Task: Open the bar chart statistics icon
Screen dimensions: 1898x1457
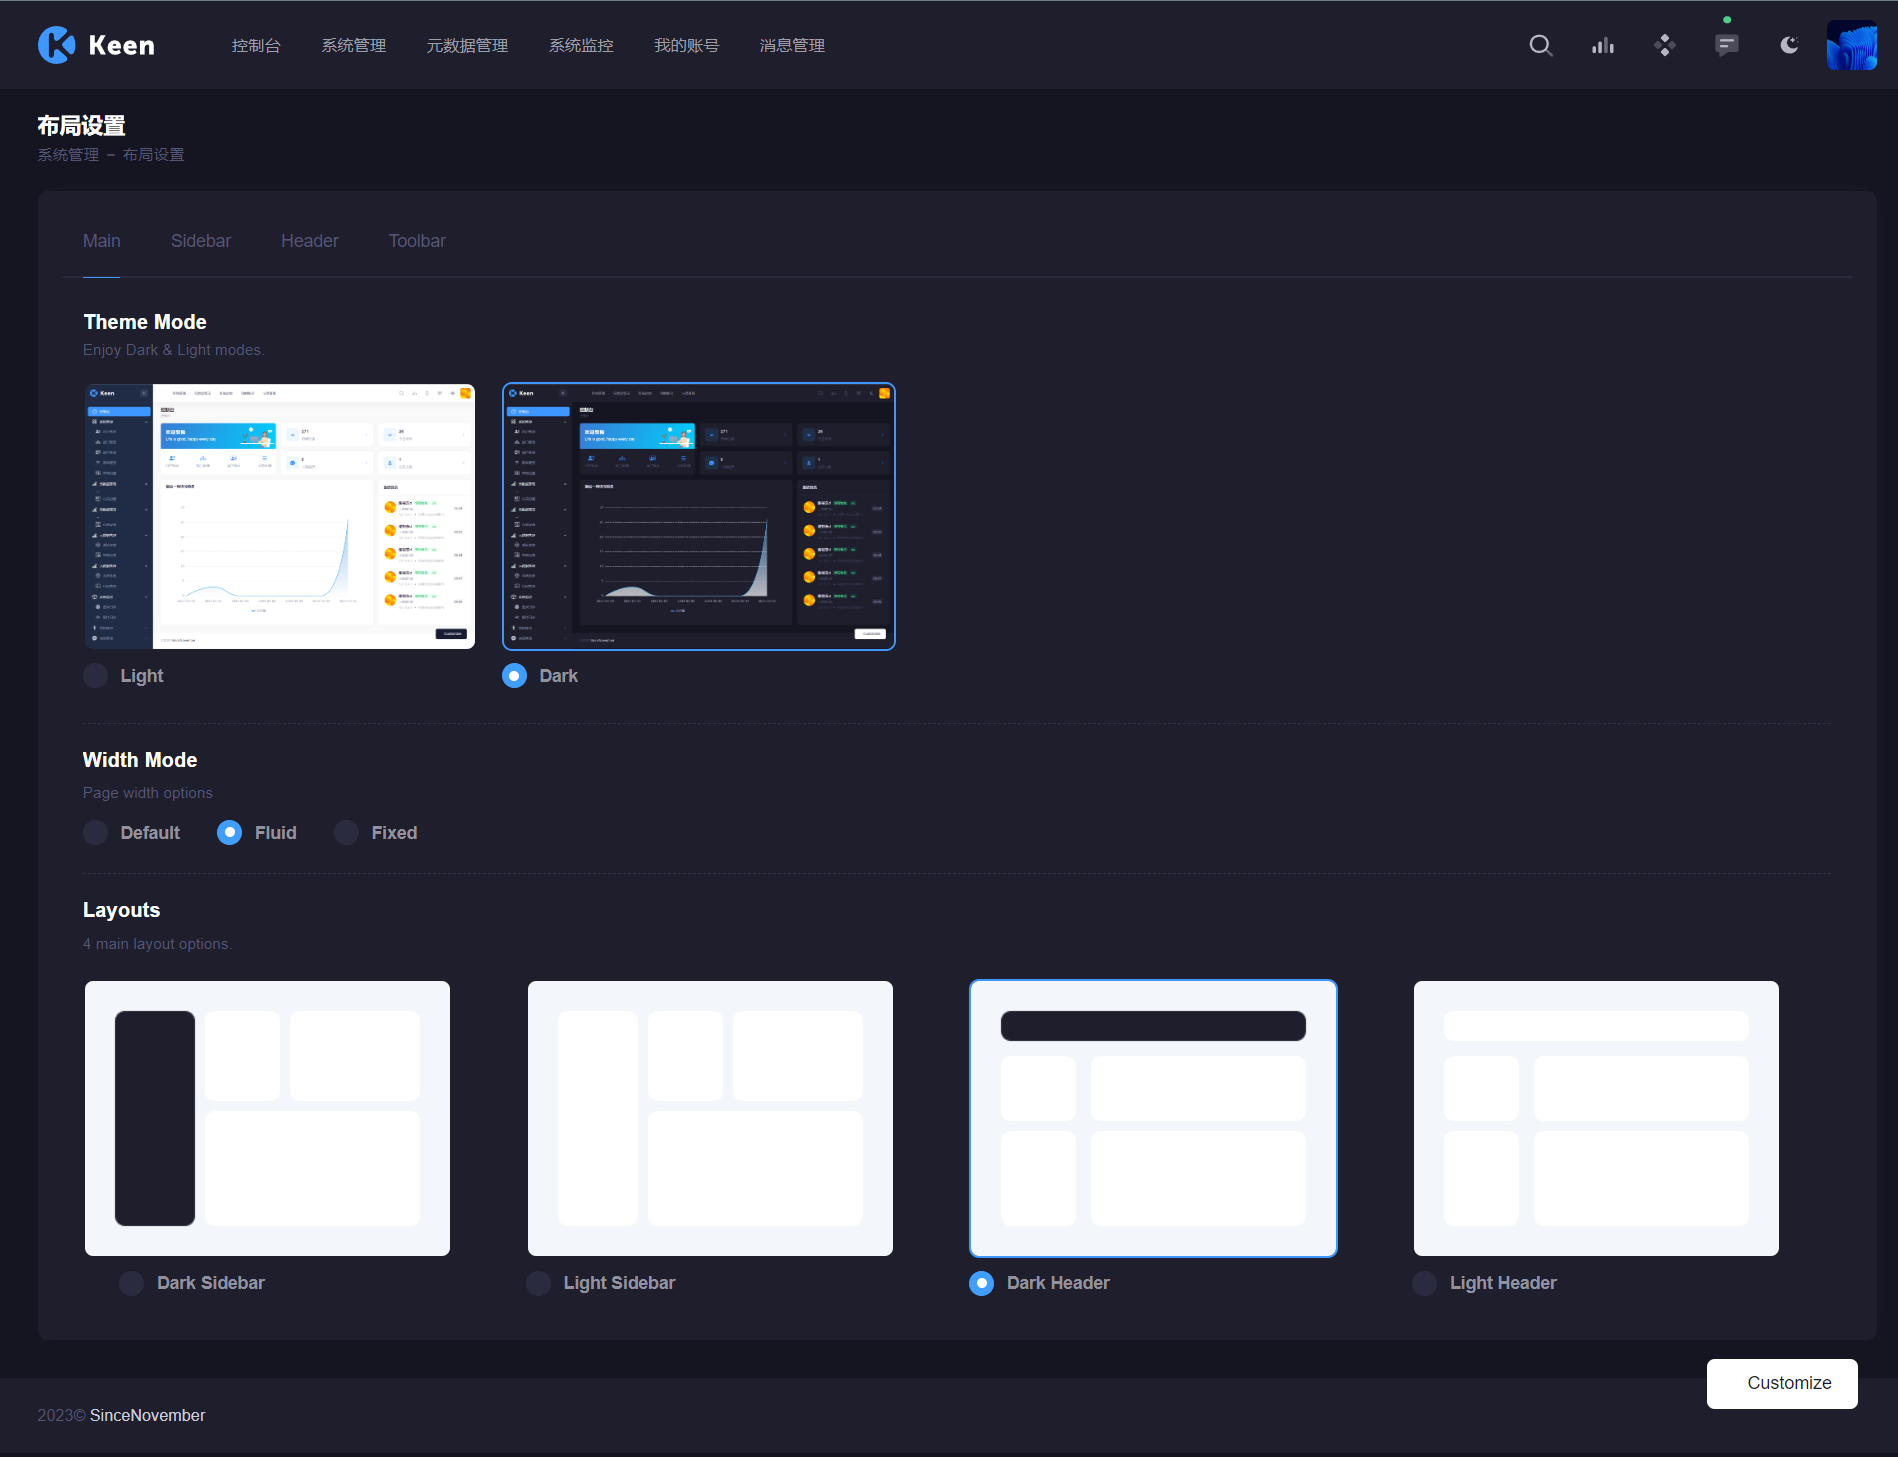Action: (1603, 46)
